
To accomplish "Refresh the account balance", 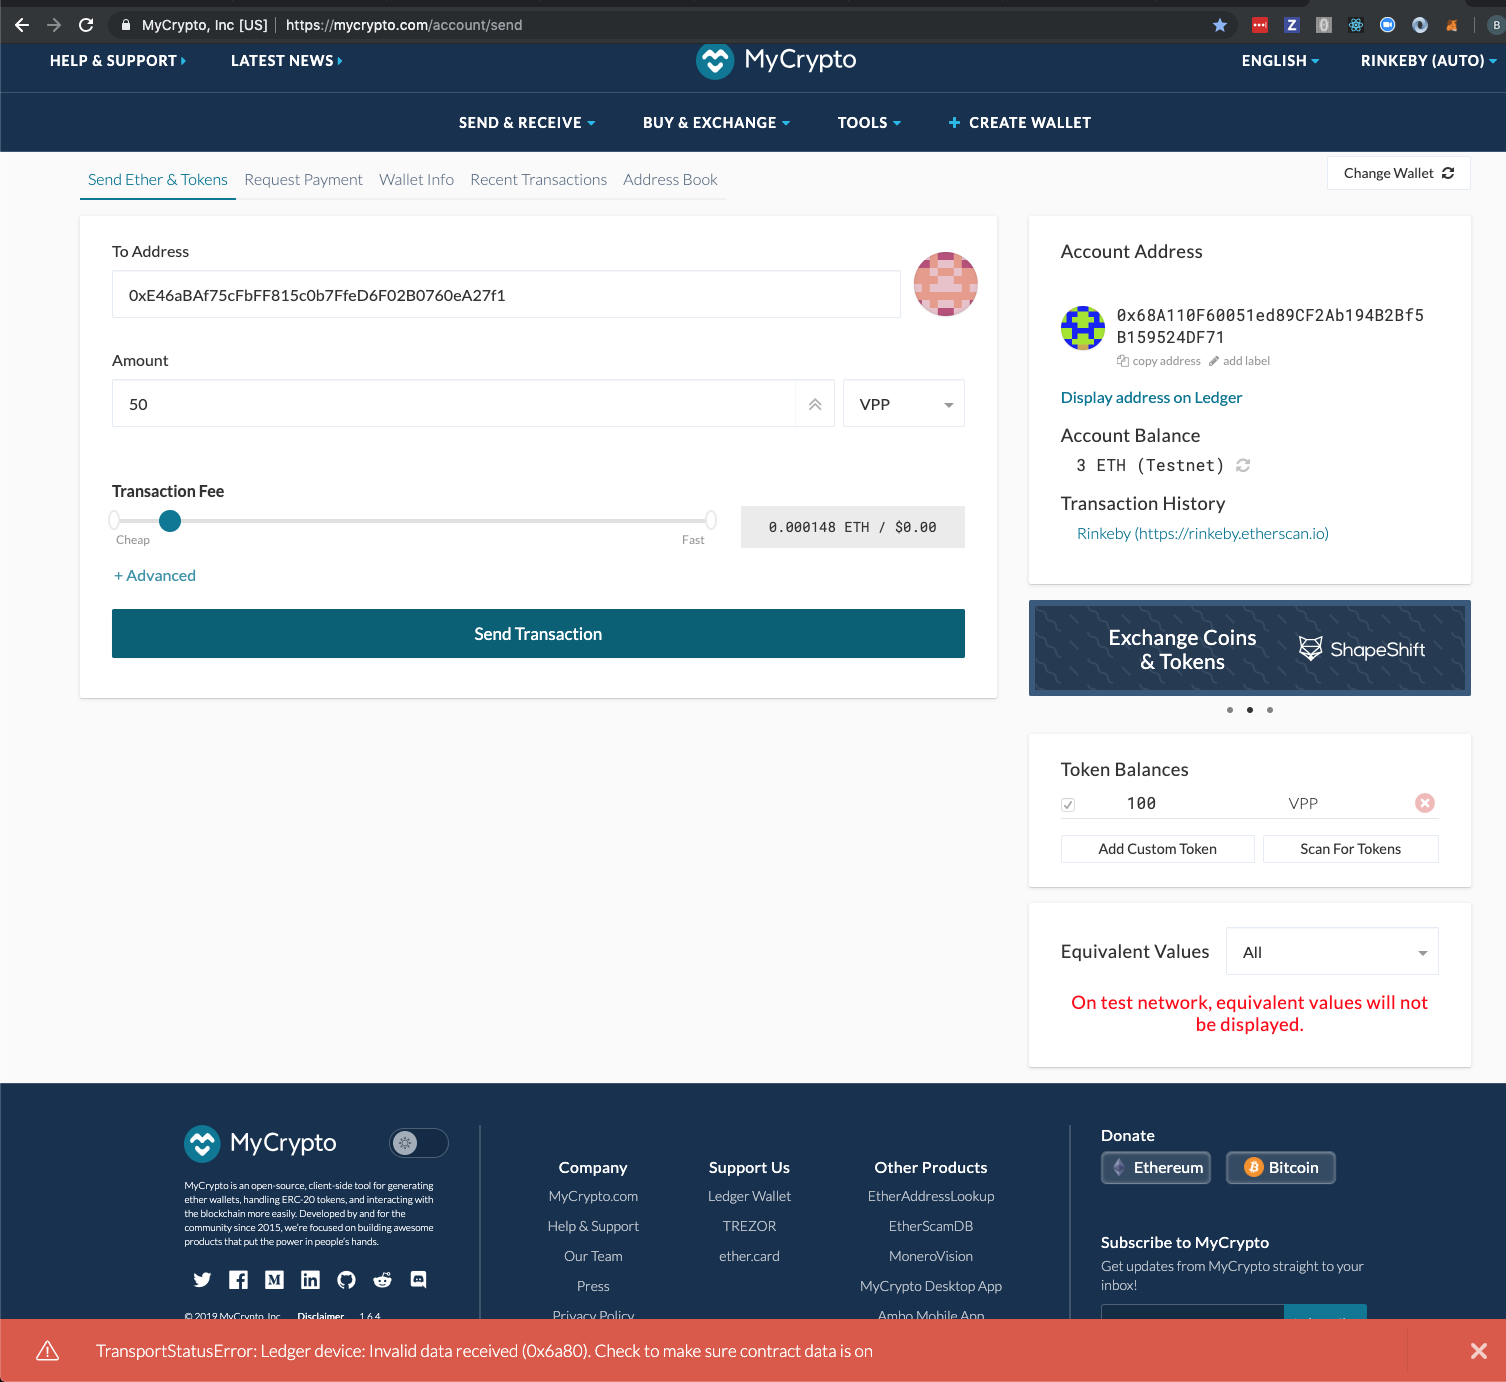I will pos(1242,465).
